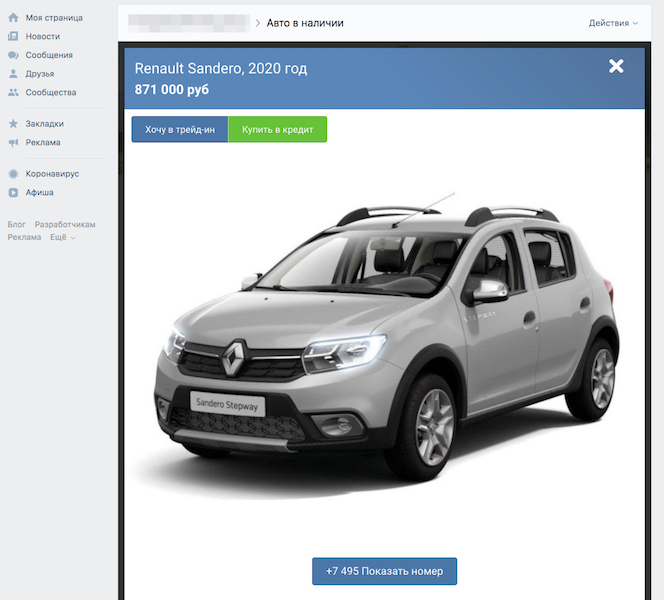Screen dimensions: 664x600
Task: Click the newspaper icon beside Новости
Action: (x=13, y=36)
